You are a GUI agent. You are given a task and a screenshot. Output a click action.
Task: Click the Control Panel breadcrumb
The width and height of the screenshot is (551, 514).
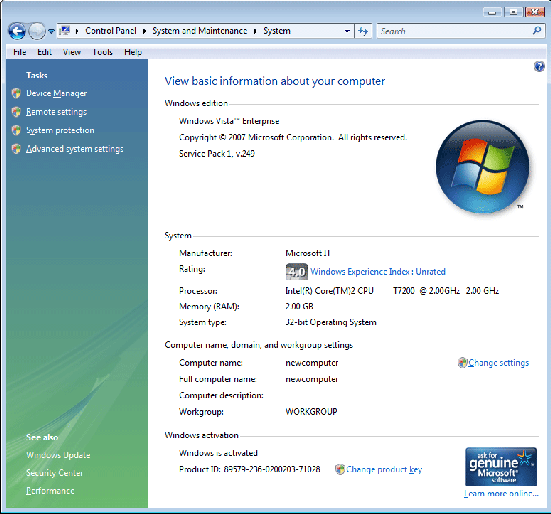point(111,31)
